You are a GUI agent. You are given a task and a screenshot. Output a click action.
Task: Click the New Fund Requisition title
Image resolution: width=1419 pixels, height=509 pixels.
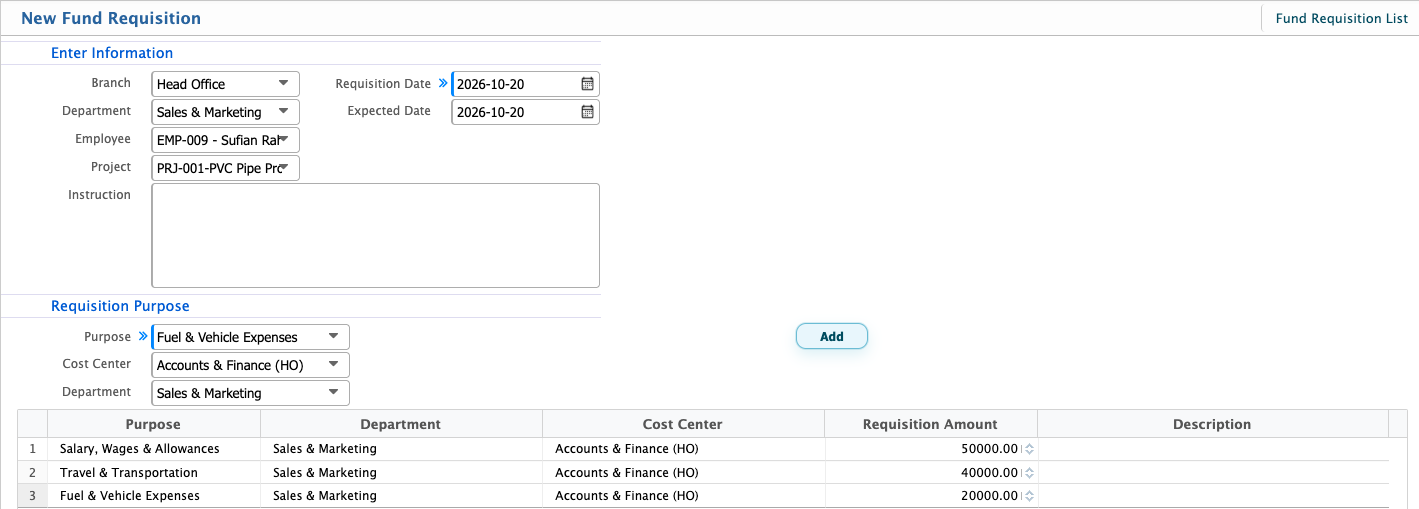coord(111,18)
